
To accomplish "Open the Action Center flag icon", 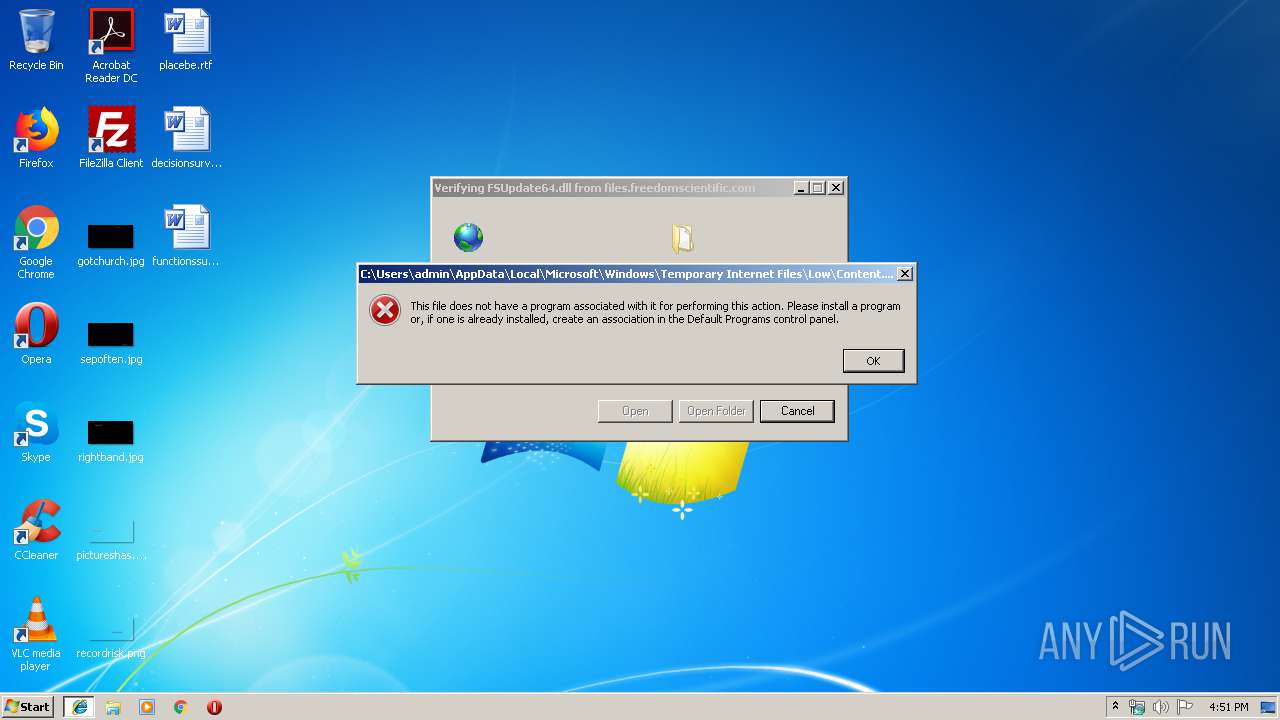I will tap(1185, 707).
